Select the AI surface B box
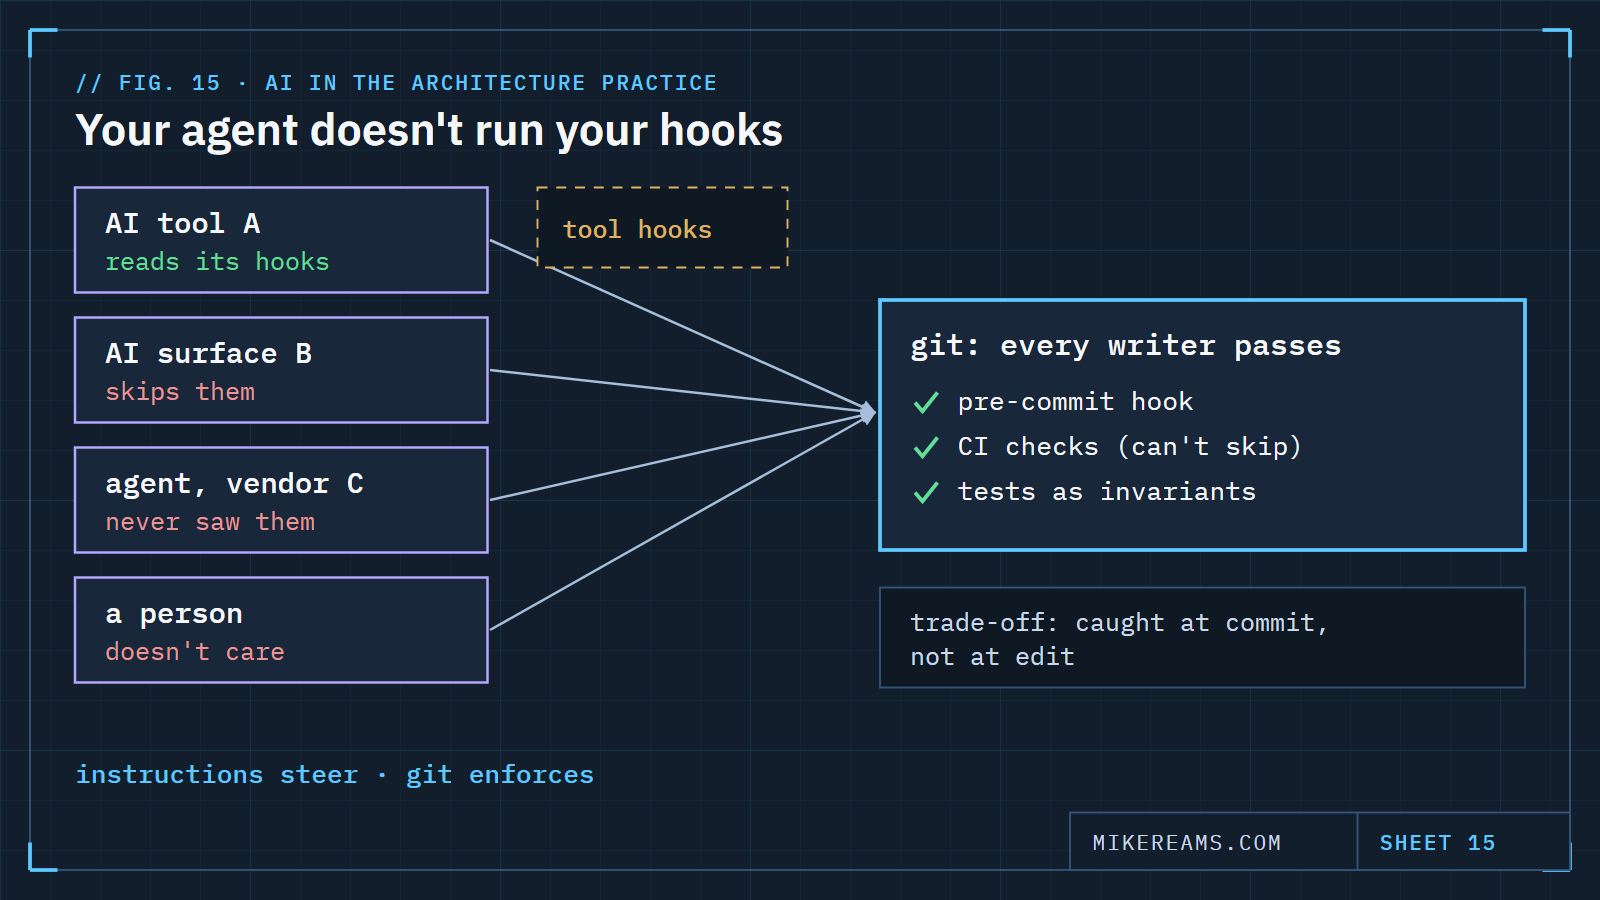The height and width of the screenshot is (900, 1600). tap(281, 370)
